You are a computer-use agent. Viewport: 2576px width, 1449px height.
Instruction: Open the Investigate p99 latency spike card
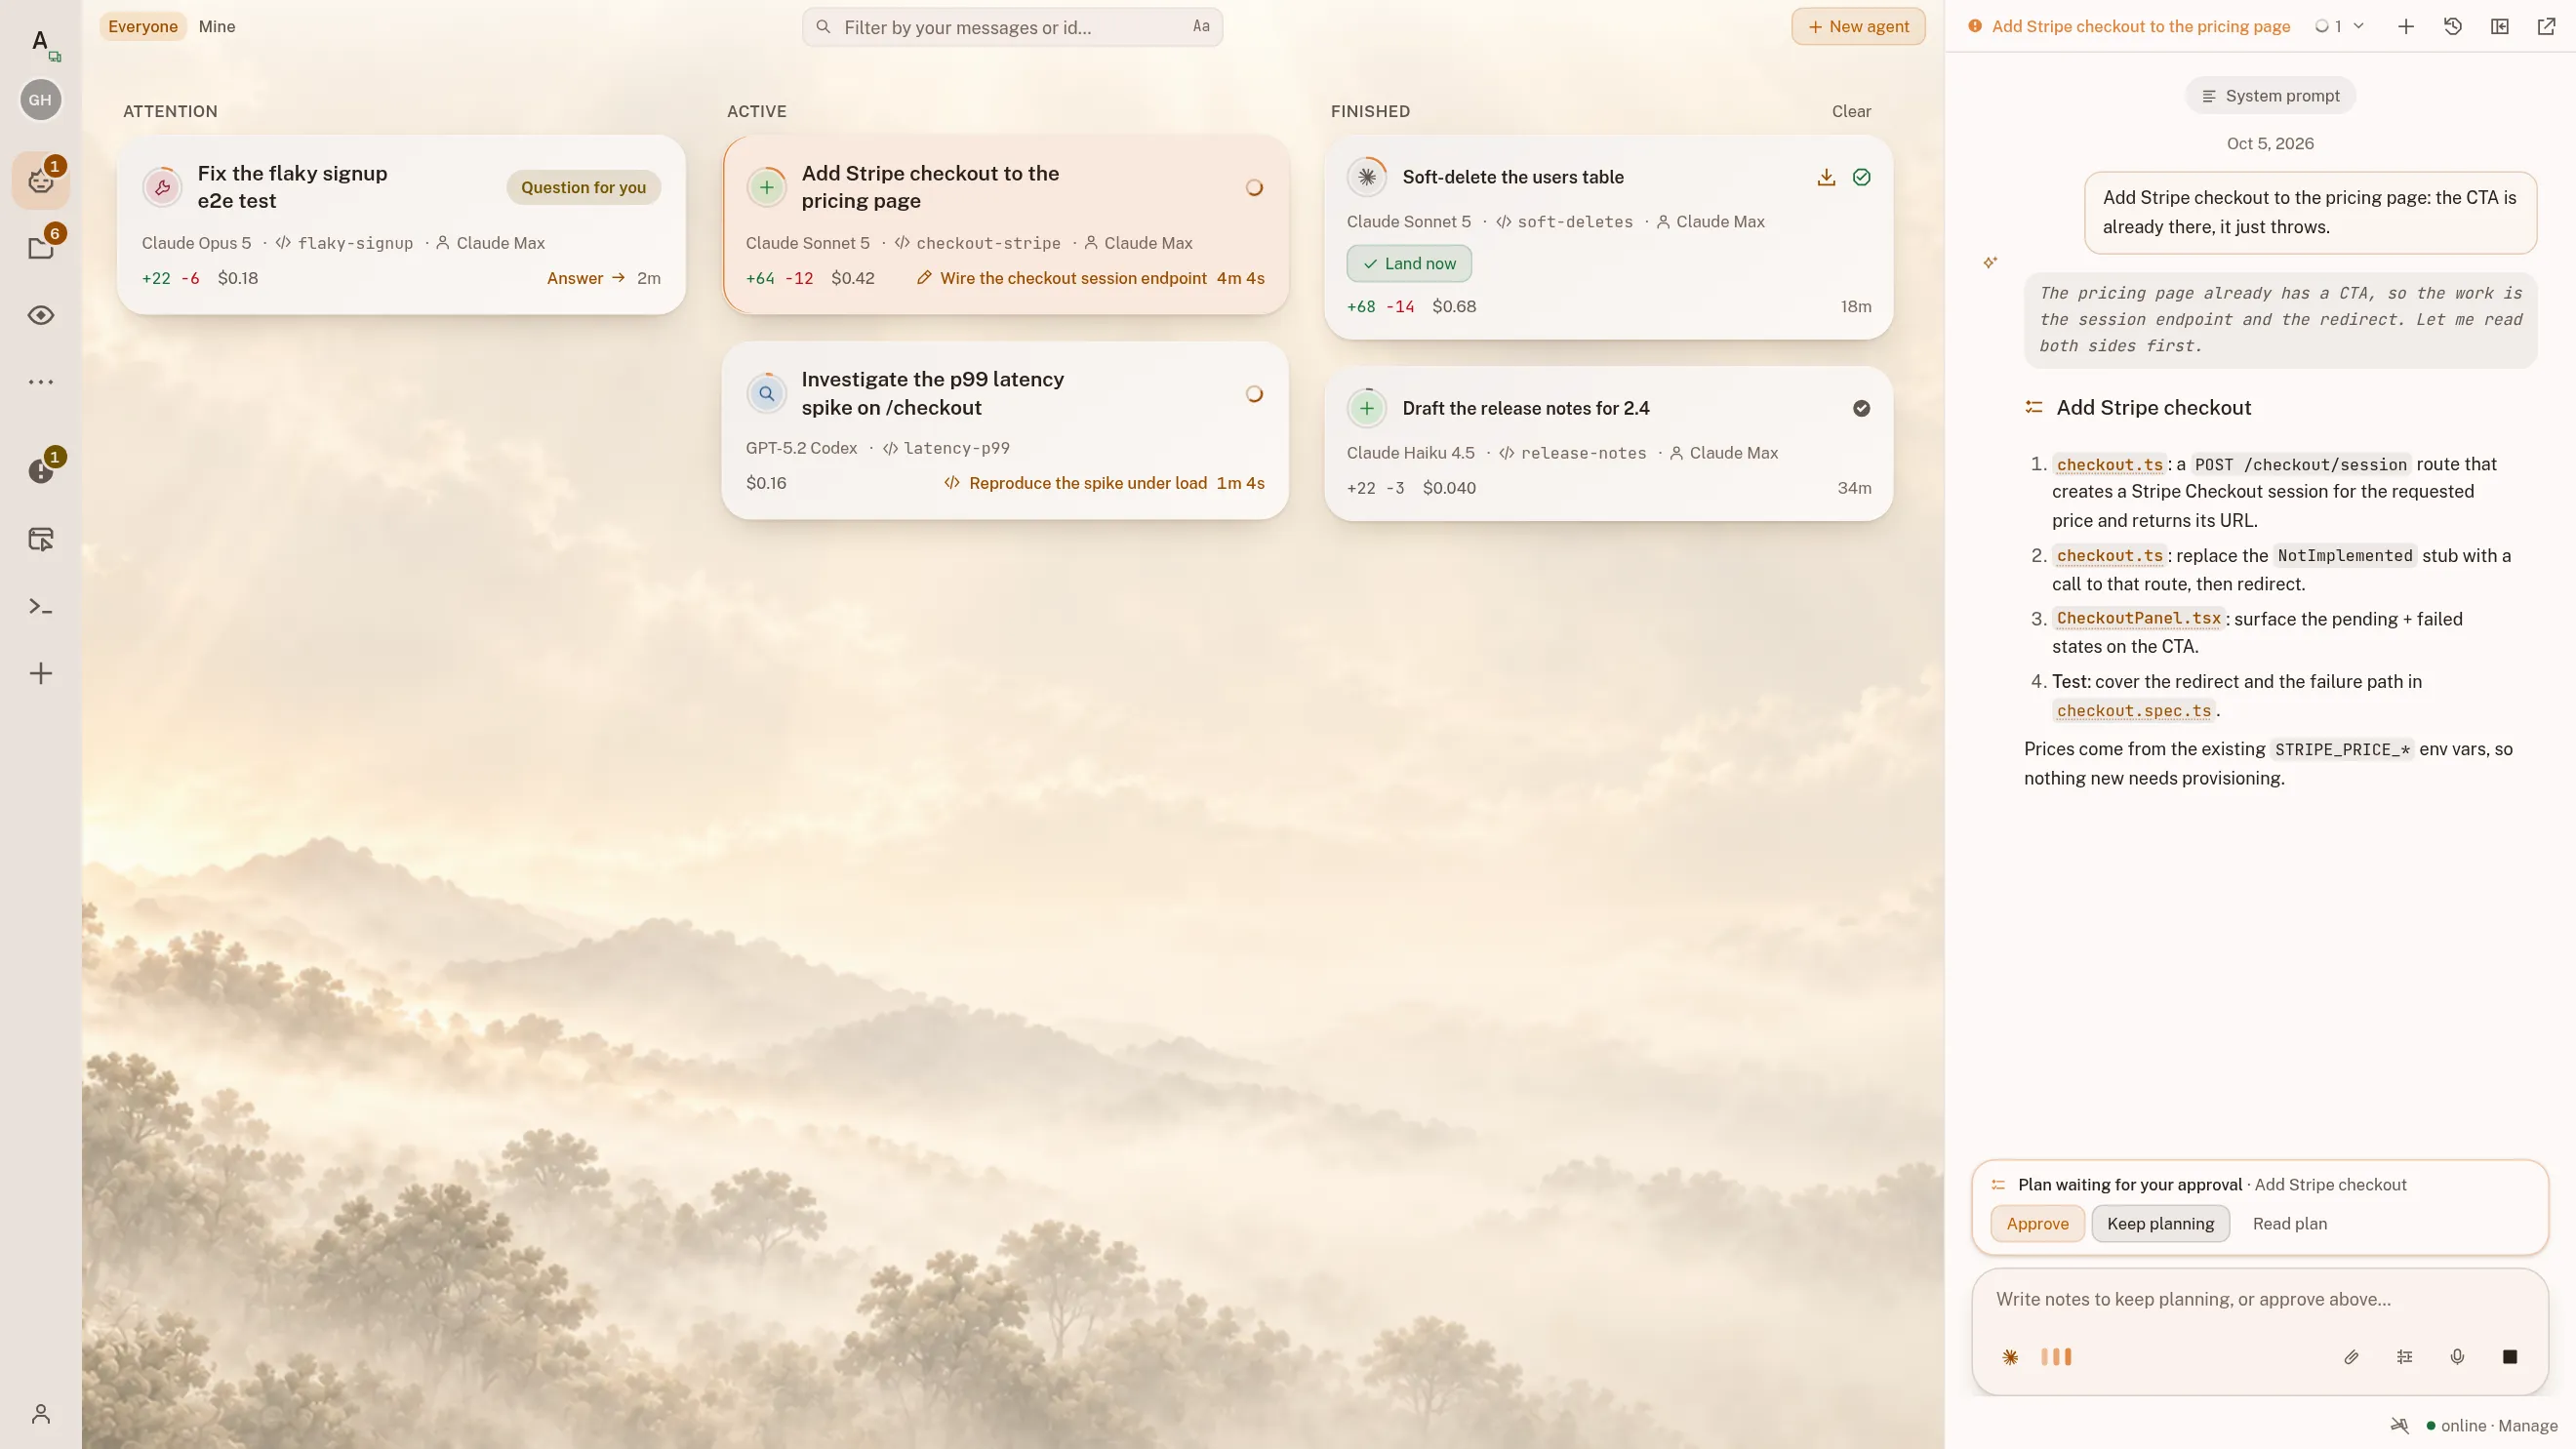pyautogui.click(x=1005, y=431)
